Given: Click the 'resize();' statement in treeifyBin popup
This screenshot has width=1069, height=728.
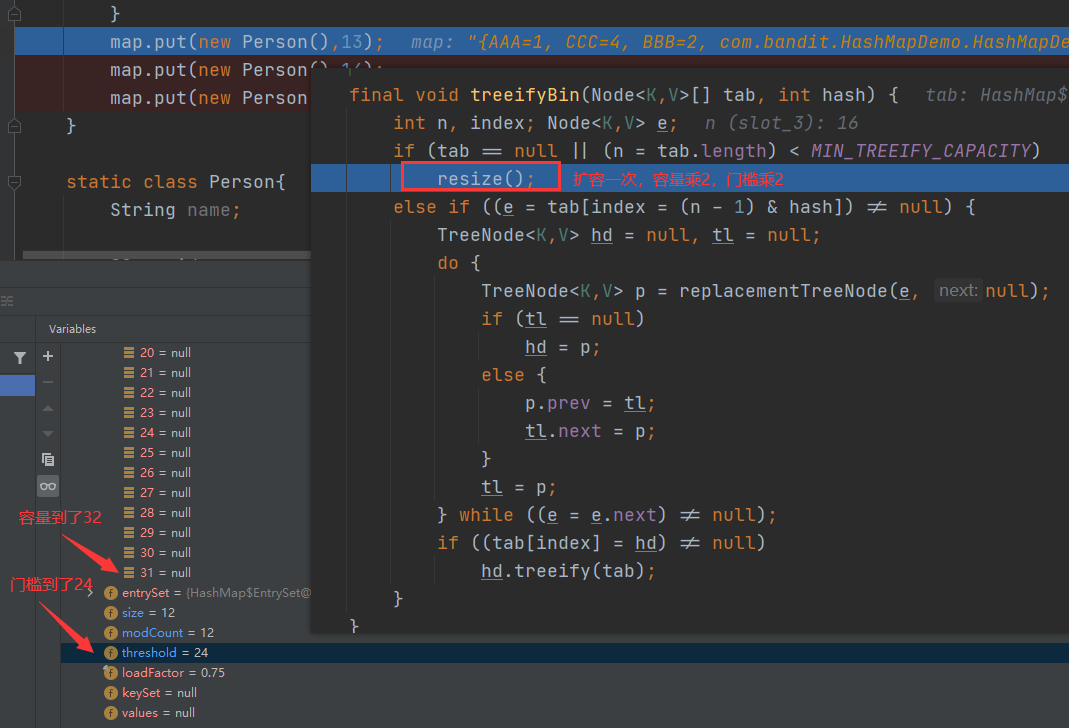Looking at the screenshot, I should tap(486, 179).
